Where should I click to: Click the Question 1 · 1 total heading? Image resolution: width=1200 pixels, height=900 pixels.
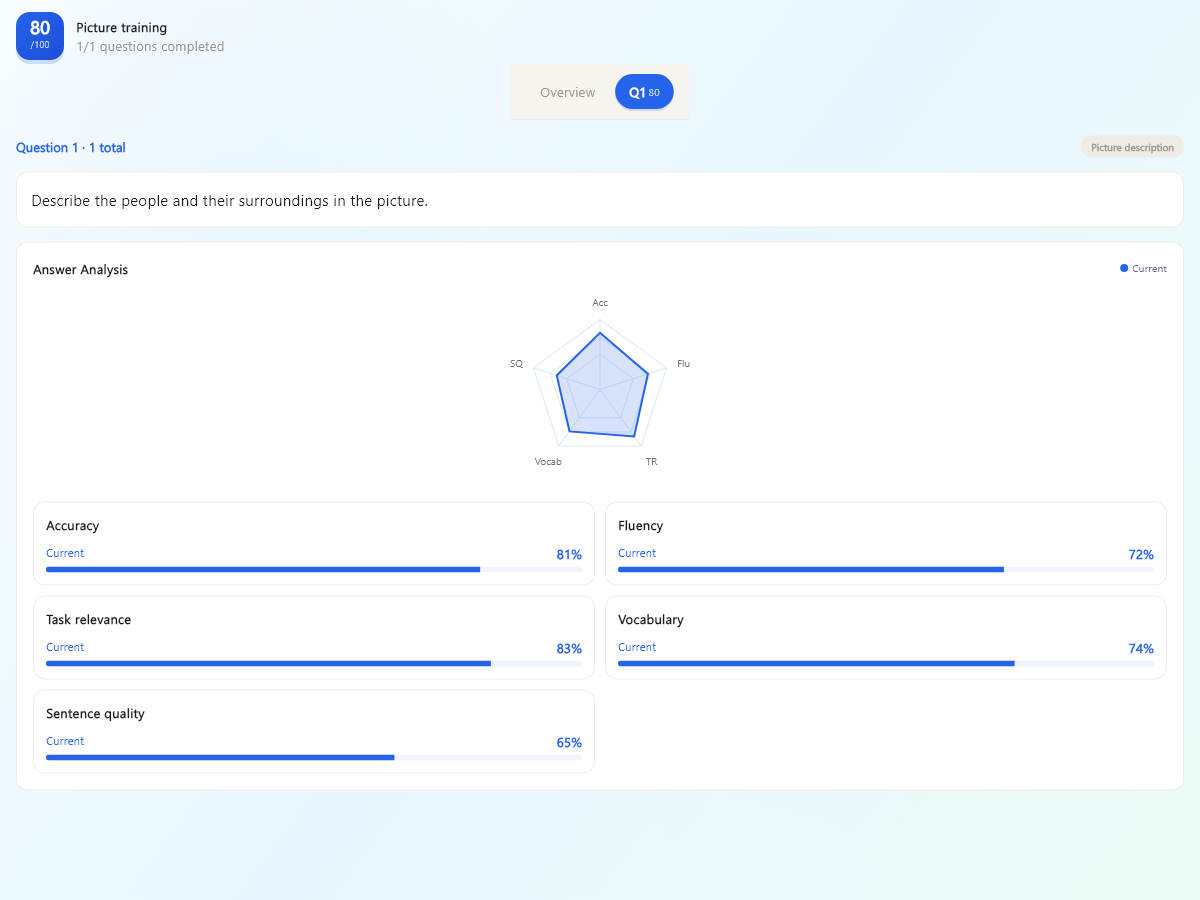[71, 148]
